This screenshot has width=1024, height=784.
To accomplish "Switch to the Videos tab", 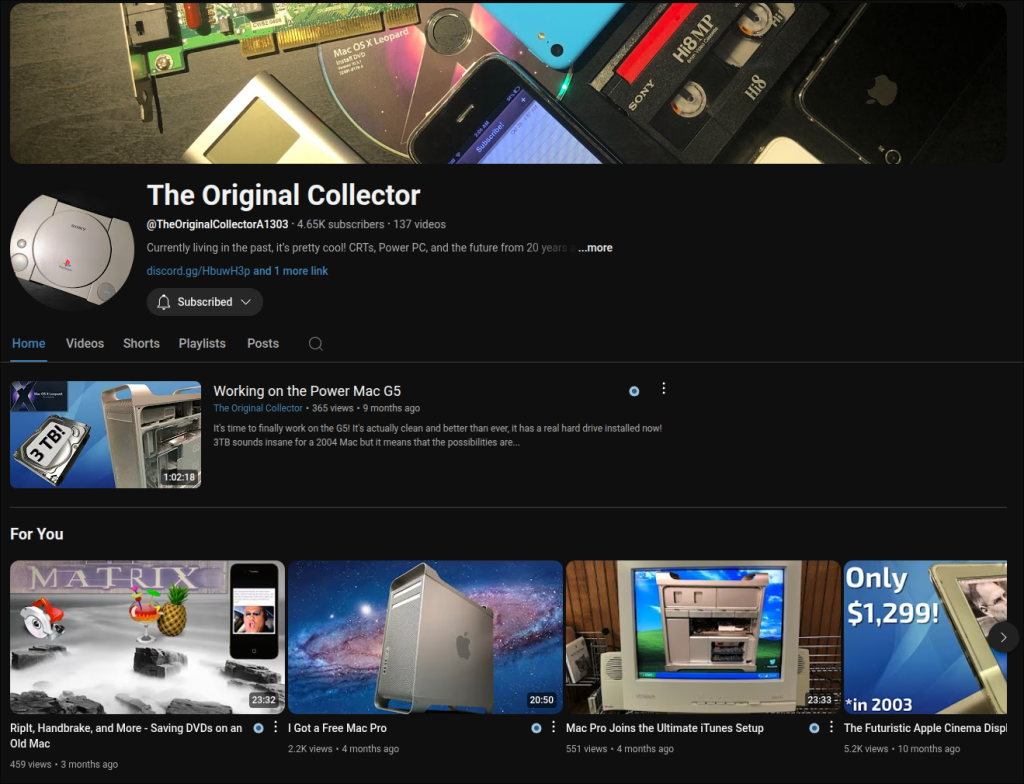I will [85, 343].
